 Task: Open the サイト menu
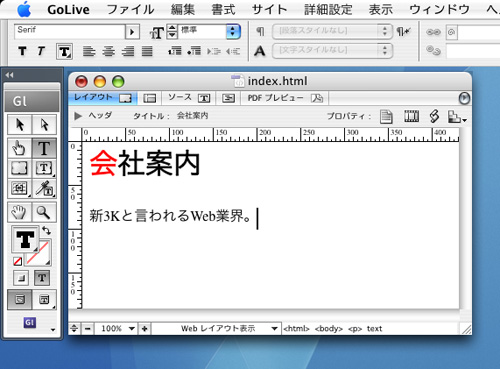pos(269,9)
